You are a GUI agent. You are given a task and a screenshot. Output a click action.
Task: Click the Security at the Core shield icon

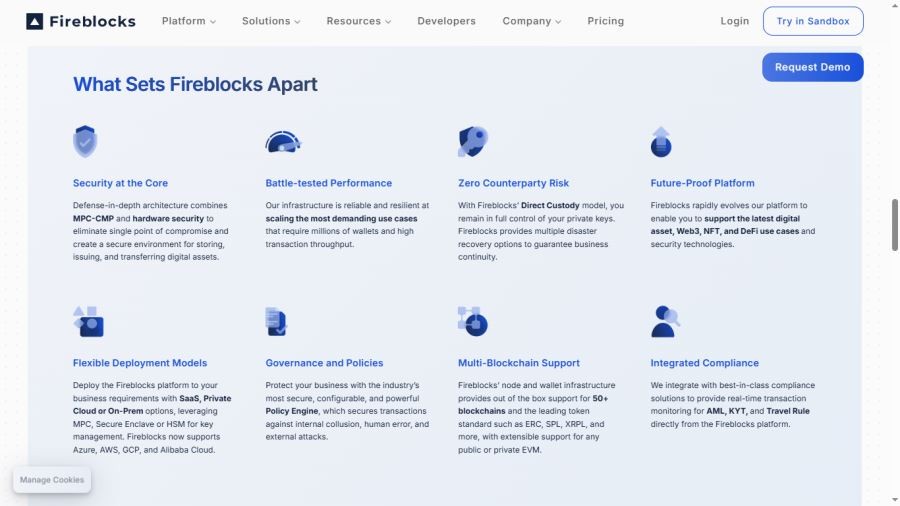tap(85, 141)
